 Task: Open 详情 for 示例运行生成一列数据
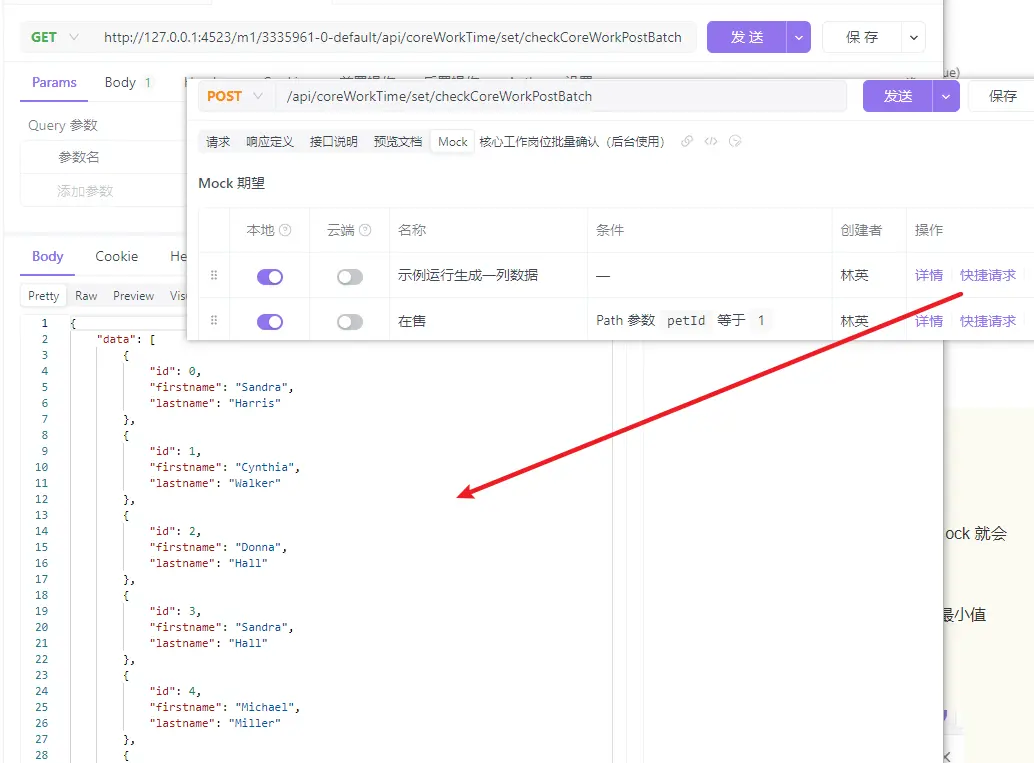point(928,275)
